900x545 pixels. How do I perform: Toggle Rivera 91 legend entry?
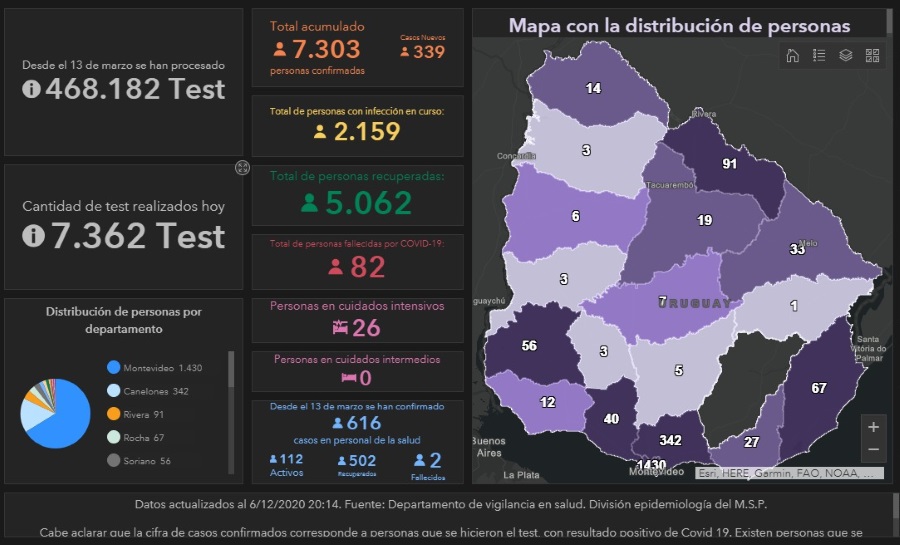point(142,414)
